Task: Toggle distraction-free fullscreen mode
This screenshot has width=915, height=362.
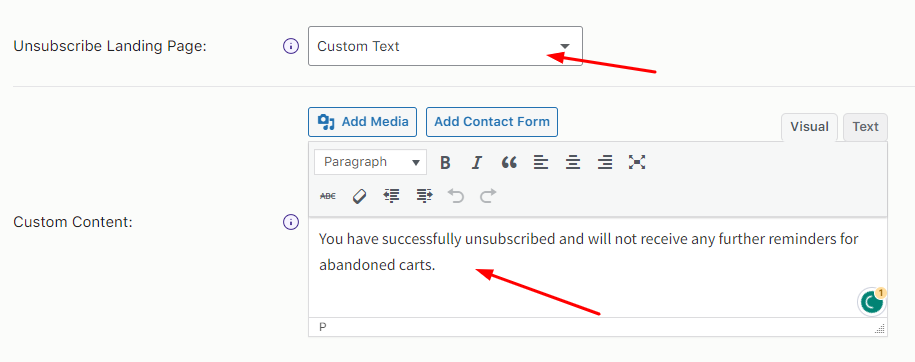Action: (637, 162)
